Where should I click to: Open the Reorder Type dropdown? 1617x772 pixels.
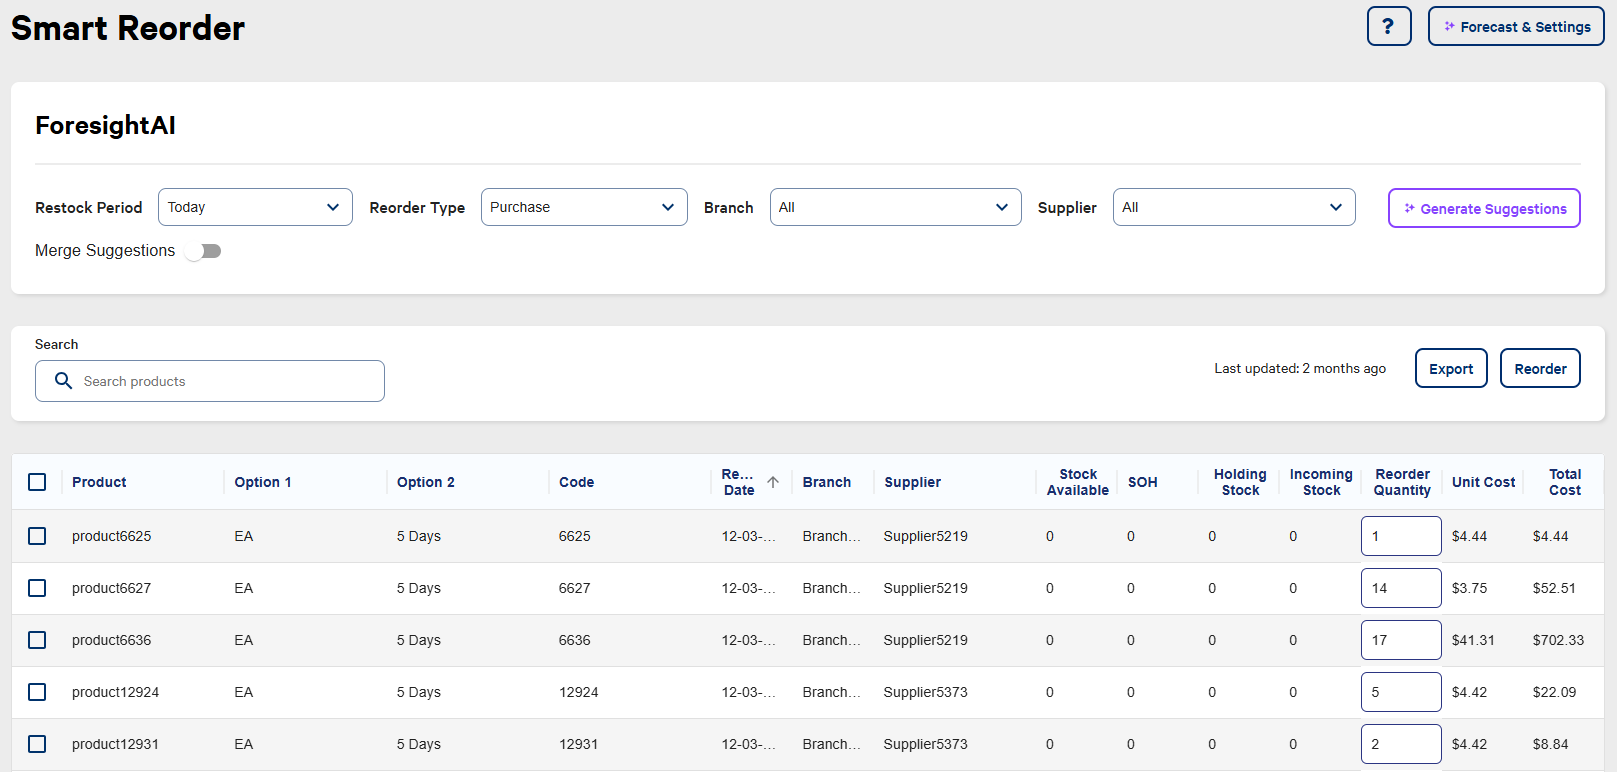point(584,207)
